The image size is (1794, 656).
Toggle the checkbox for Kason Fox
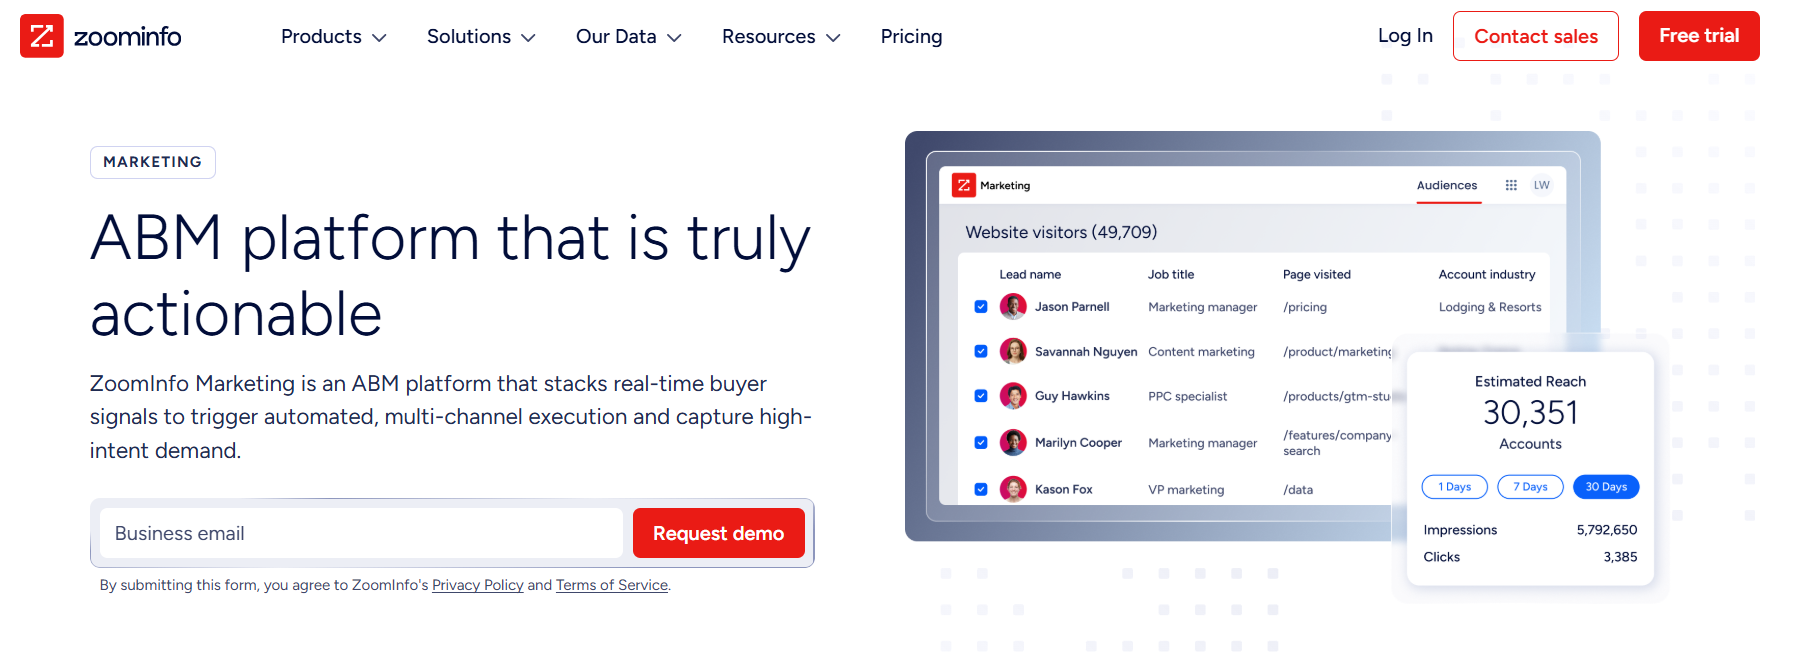tap(981, 489)
